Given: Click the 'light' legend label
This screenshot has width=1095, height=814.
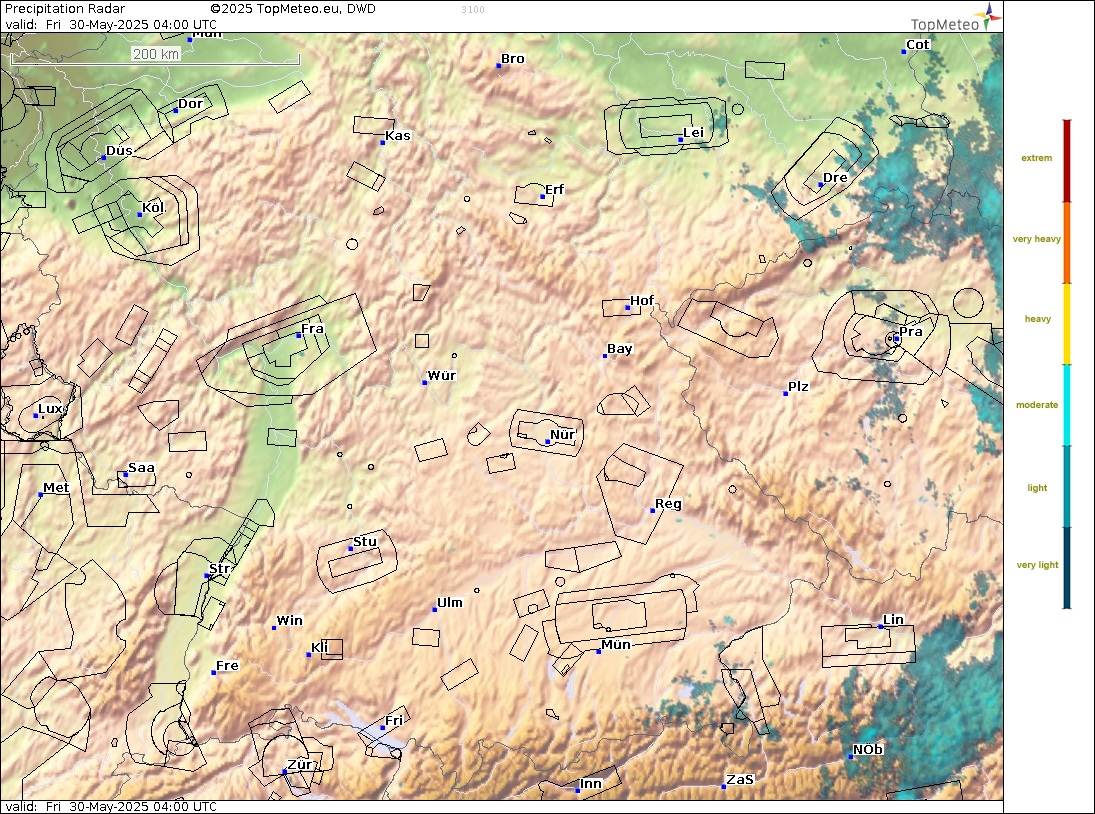Looking at the screenshot, I should click(1037, 488).
